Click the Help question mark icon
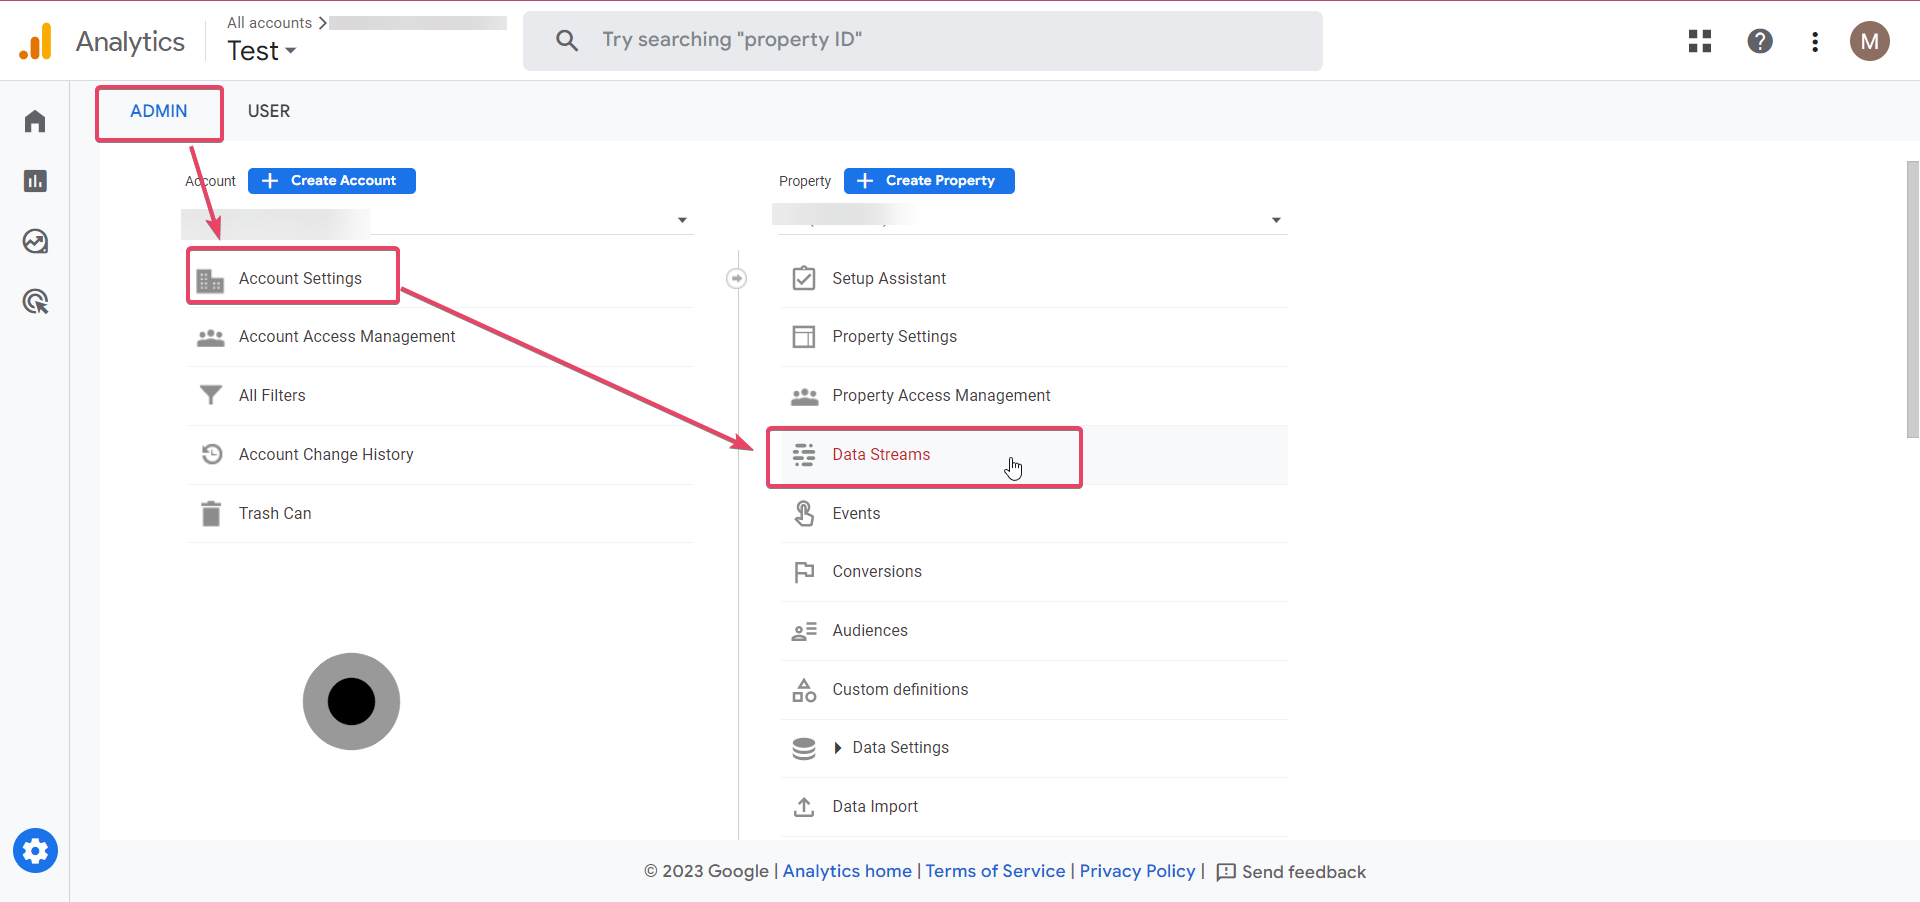 tap(1760, 41)
